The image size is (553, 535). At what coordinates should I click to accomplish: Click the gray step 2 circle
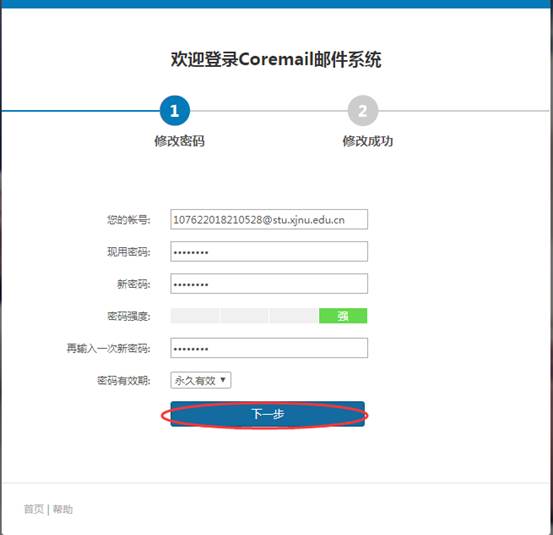coord(363,111)
